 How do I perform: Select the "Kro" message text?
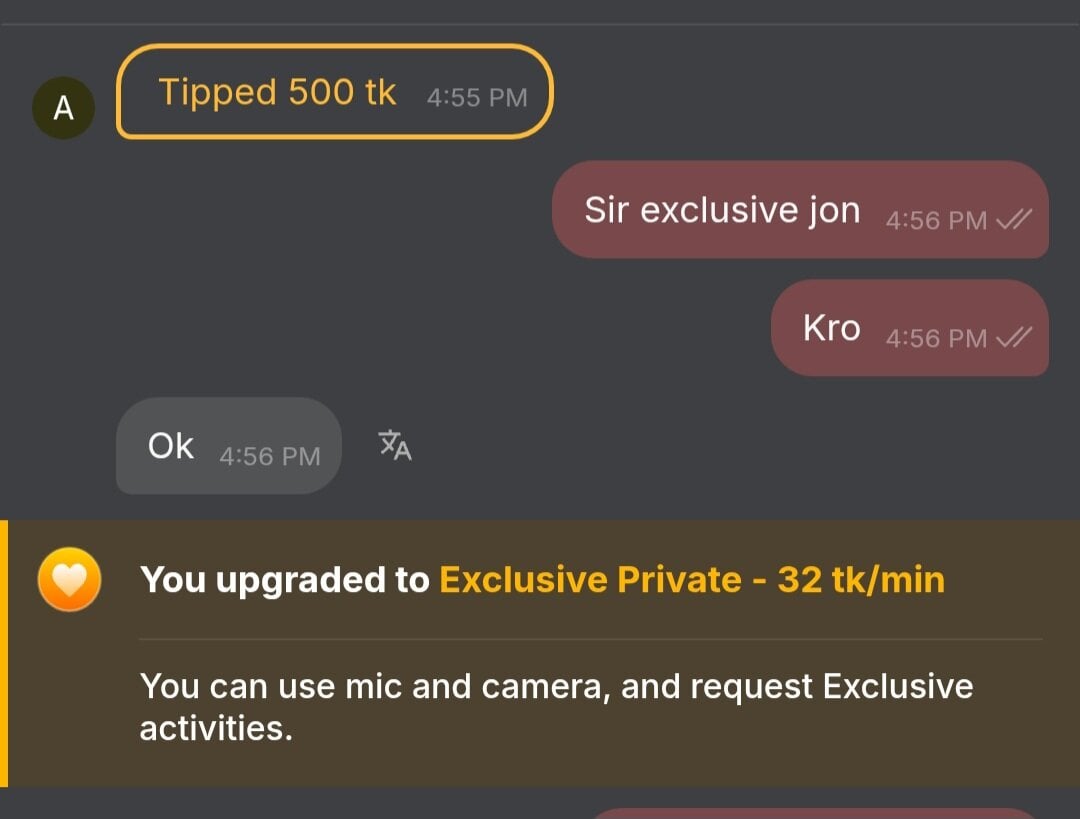[x=831, y=328]
